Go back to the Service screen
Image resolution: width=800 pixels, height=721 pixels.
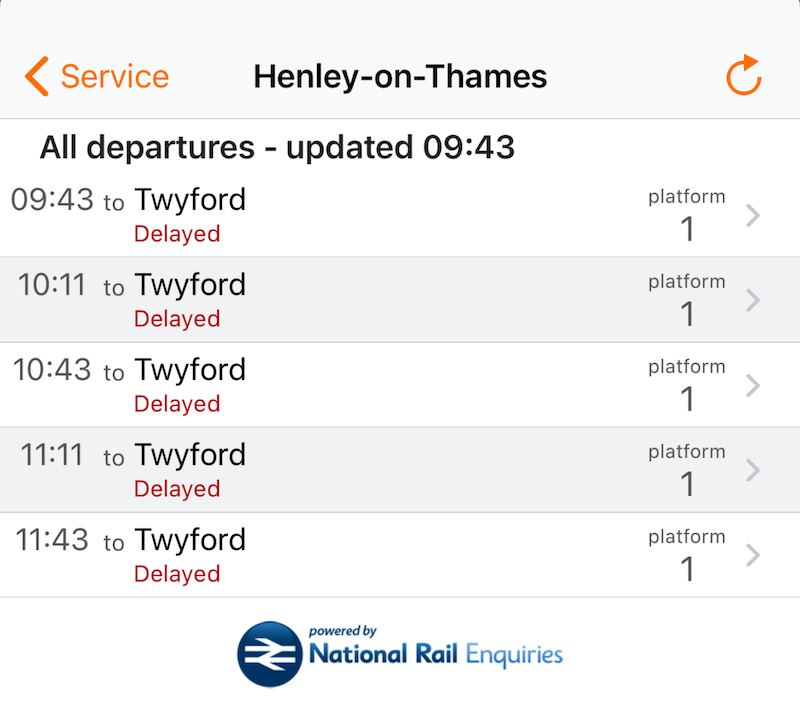coord(95,76)
